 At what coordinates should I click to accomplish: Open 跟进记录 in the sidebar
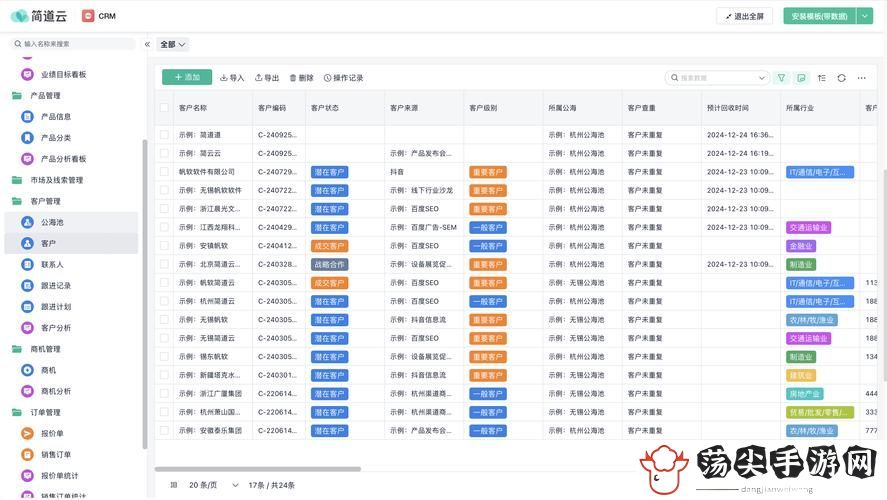click(x=55, y=286)
